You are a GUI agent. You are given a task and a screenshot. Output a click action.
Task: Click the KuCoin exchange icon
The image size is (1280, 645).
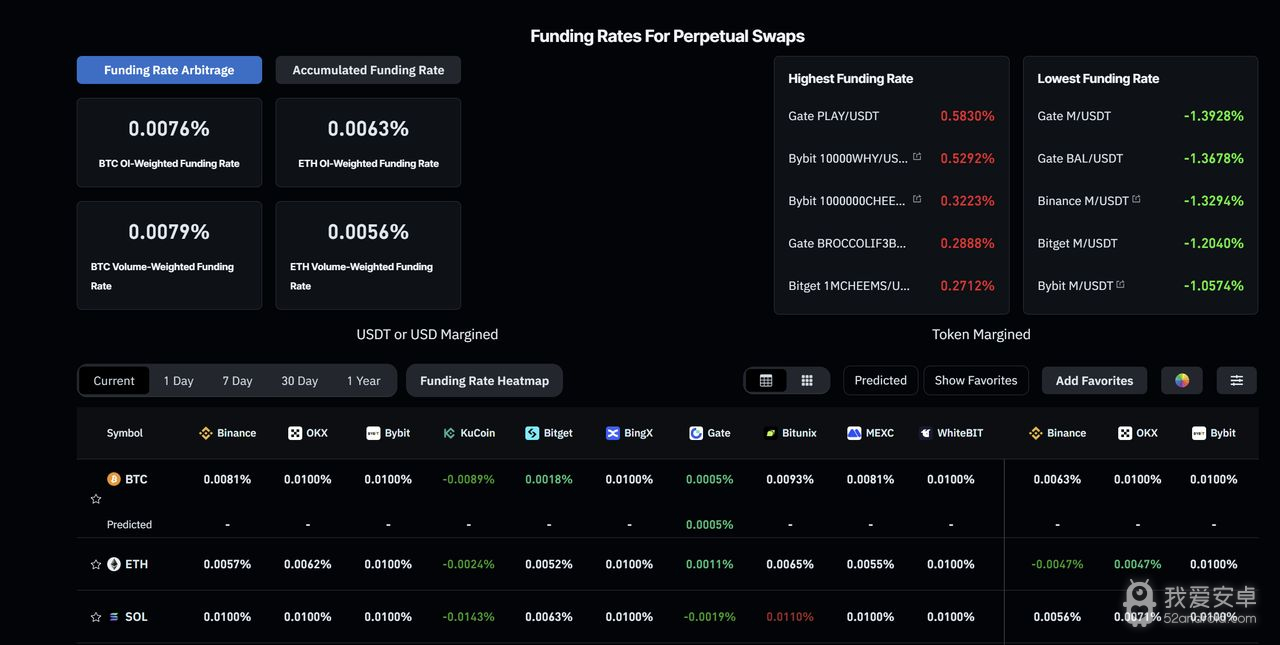449,433
